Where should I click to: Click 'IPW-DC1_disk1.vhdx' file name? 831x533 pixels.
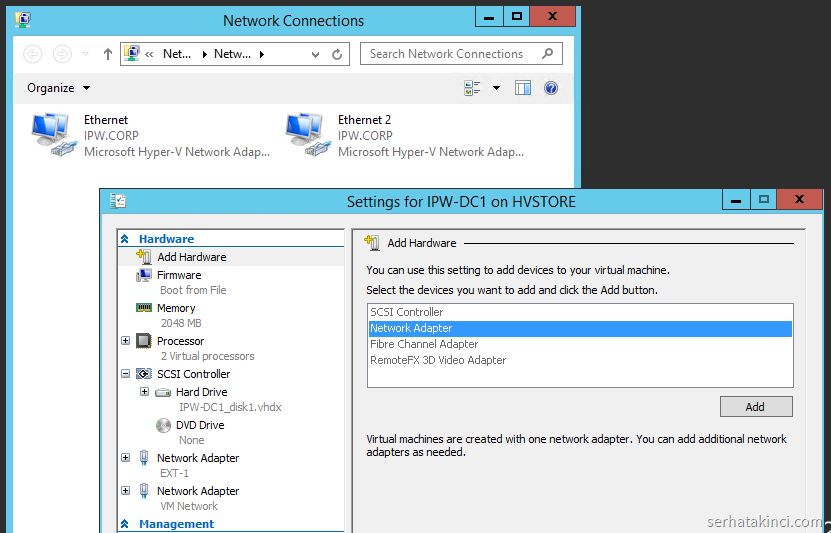click(230, 407)
